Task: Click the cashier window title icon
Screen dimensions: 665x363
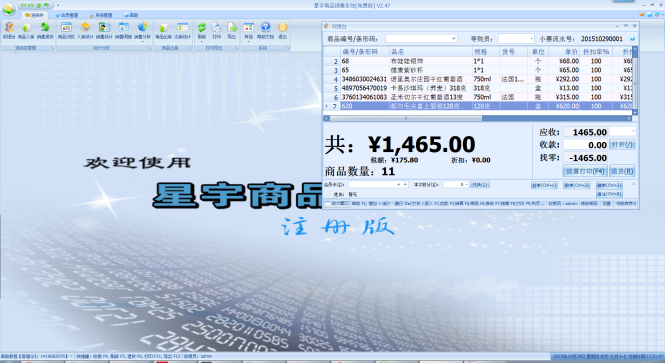Action: coord(327,26)
